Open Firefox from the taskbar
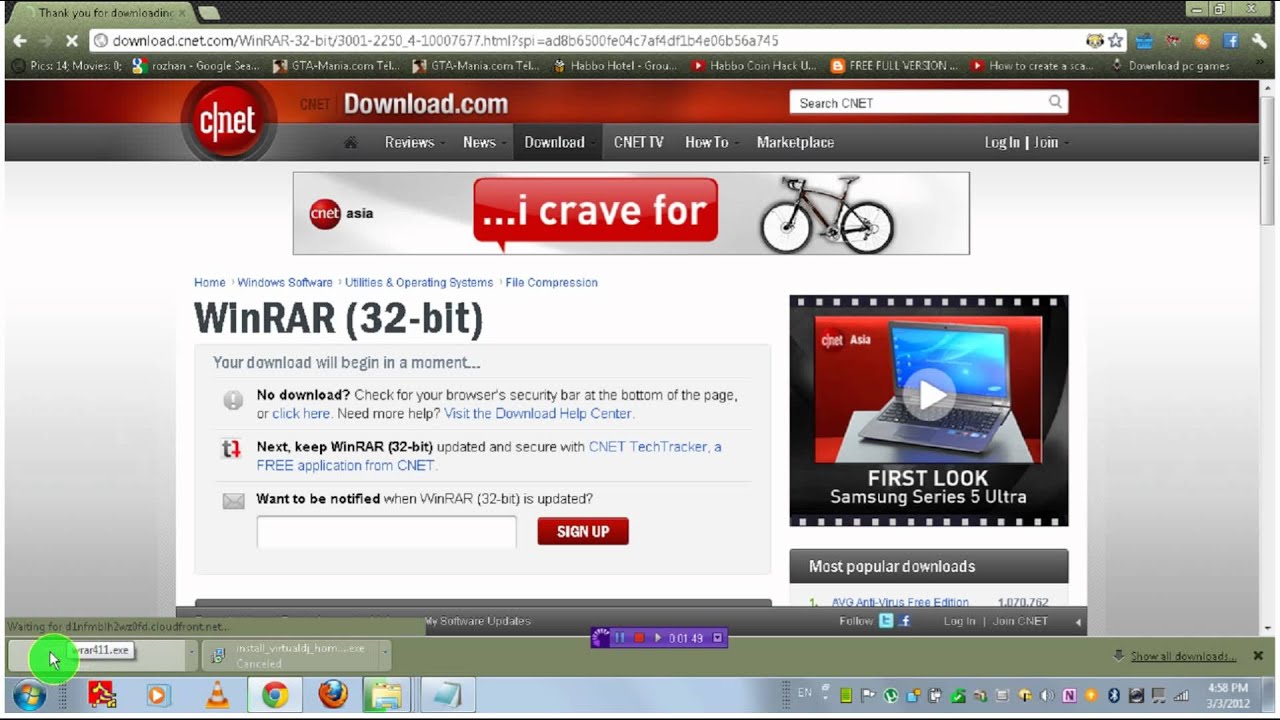1280x720 pixels. 333,694
